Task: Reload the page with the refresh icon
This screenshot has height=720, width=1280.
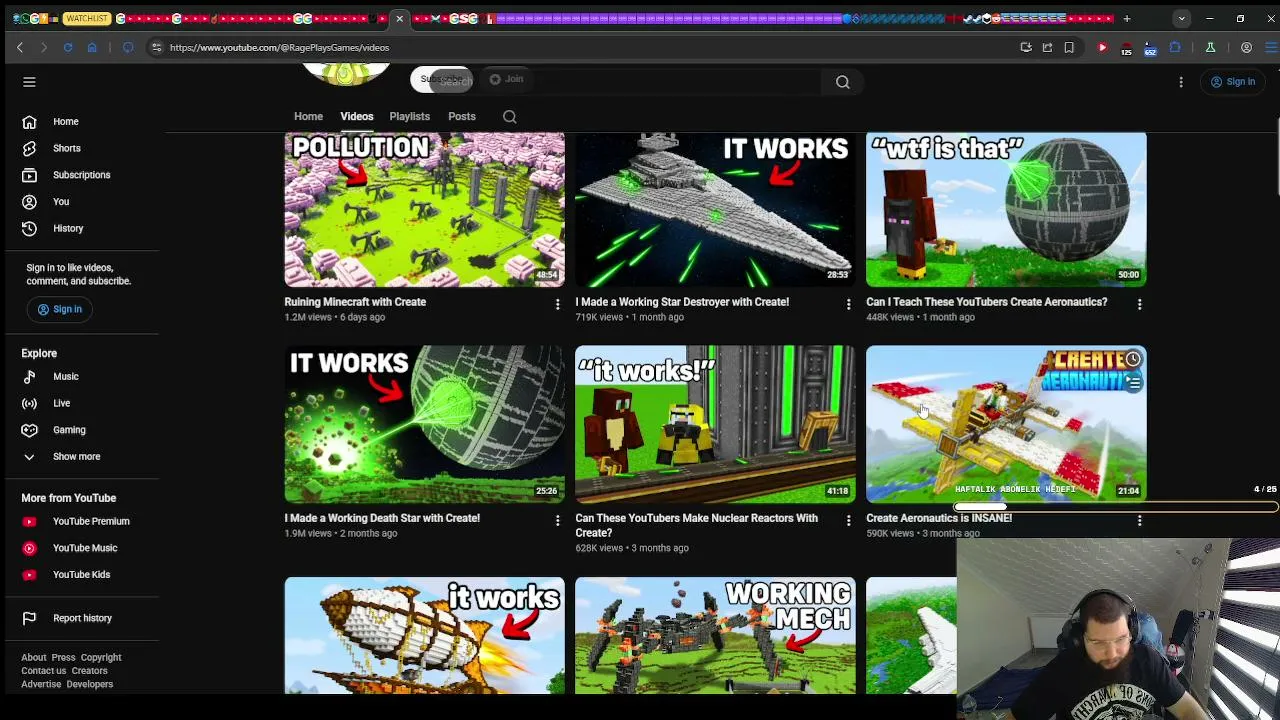Action: click(x=68, y=47)
